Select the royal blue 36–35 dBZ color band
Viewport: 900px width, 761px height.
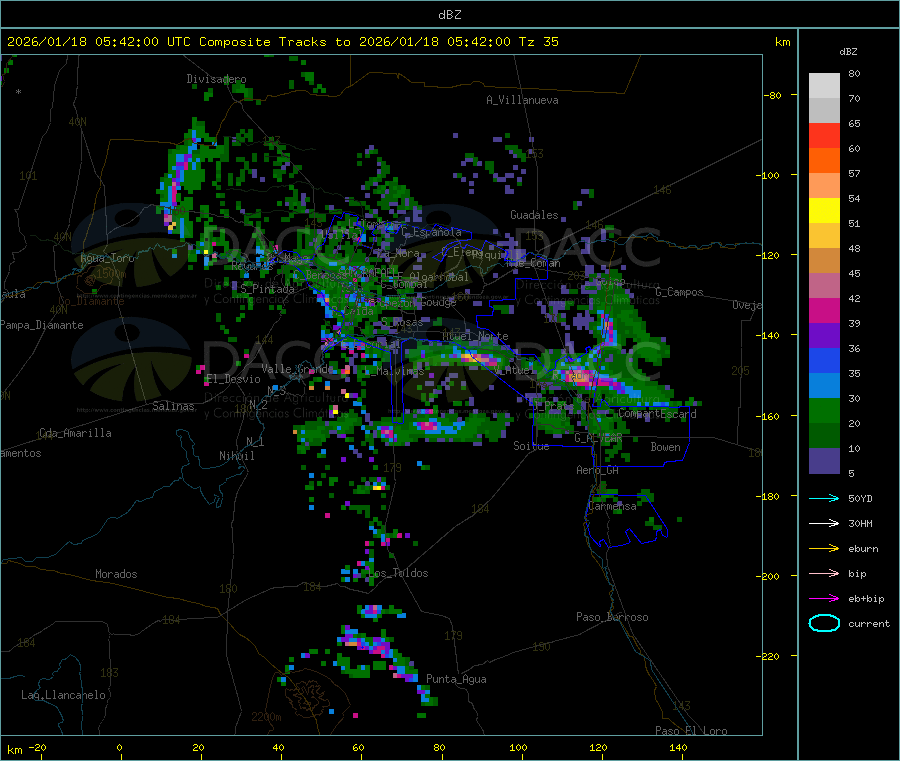pos(824,360)
